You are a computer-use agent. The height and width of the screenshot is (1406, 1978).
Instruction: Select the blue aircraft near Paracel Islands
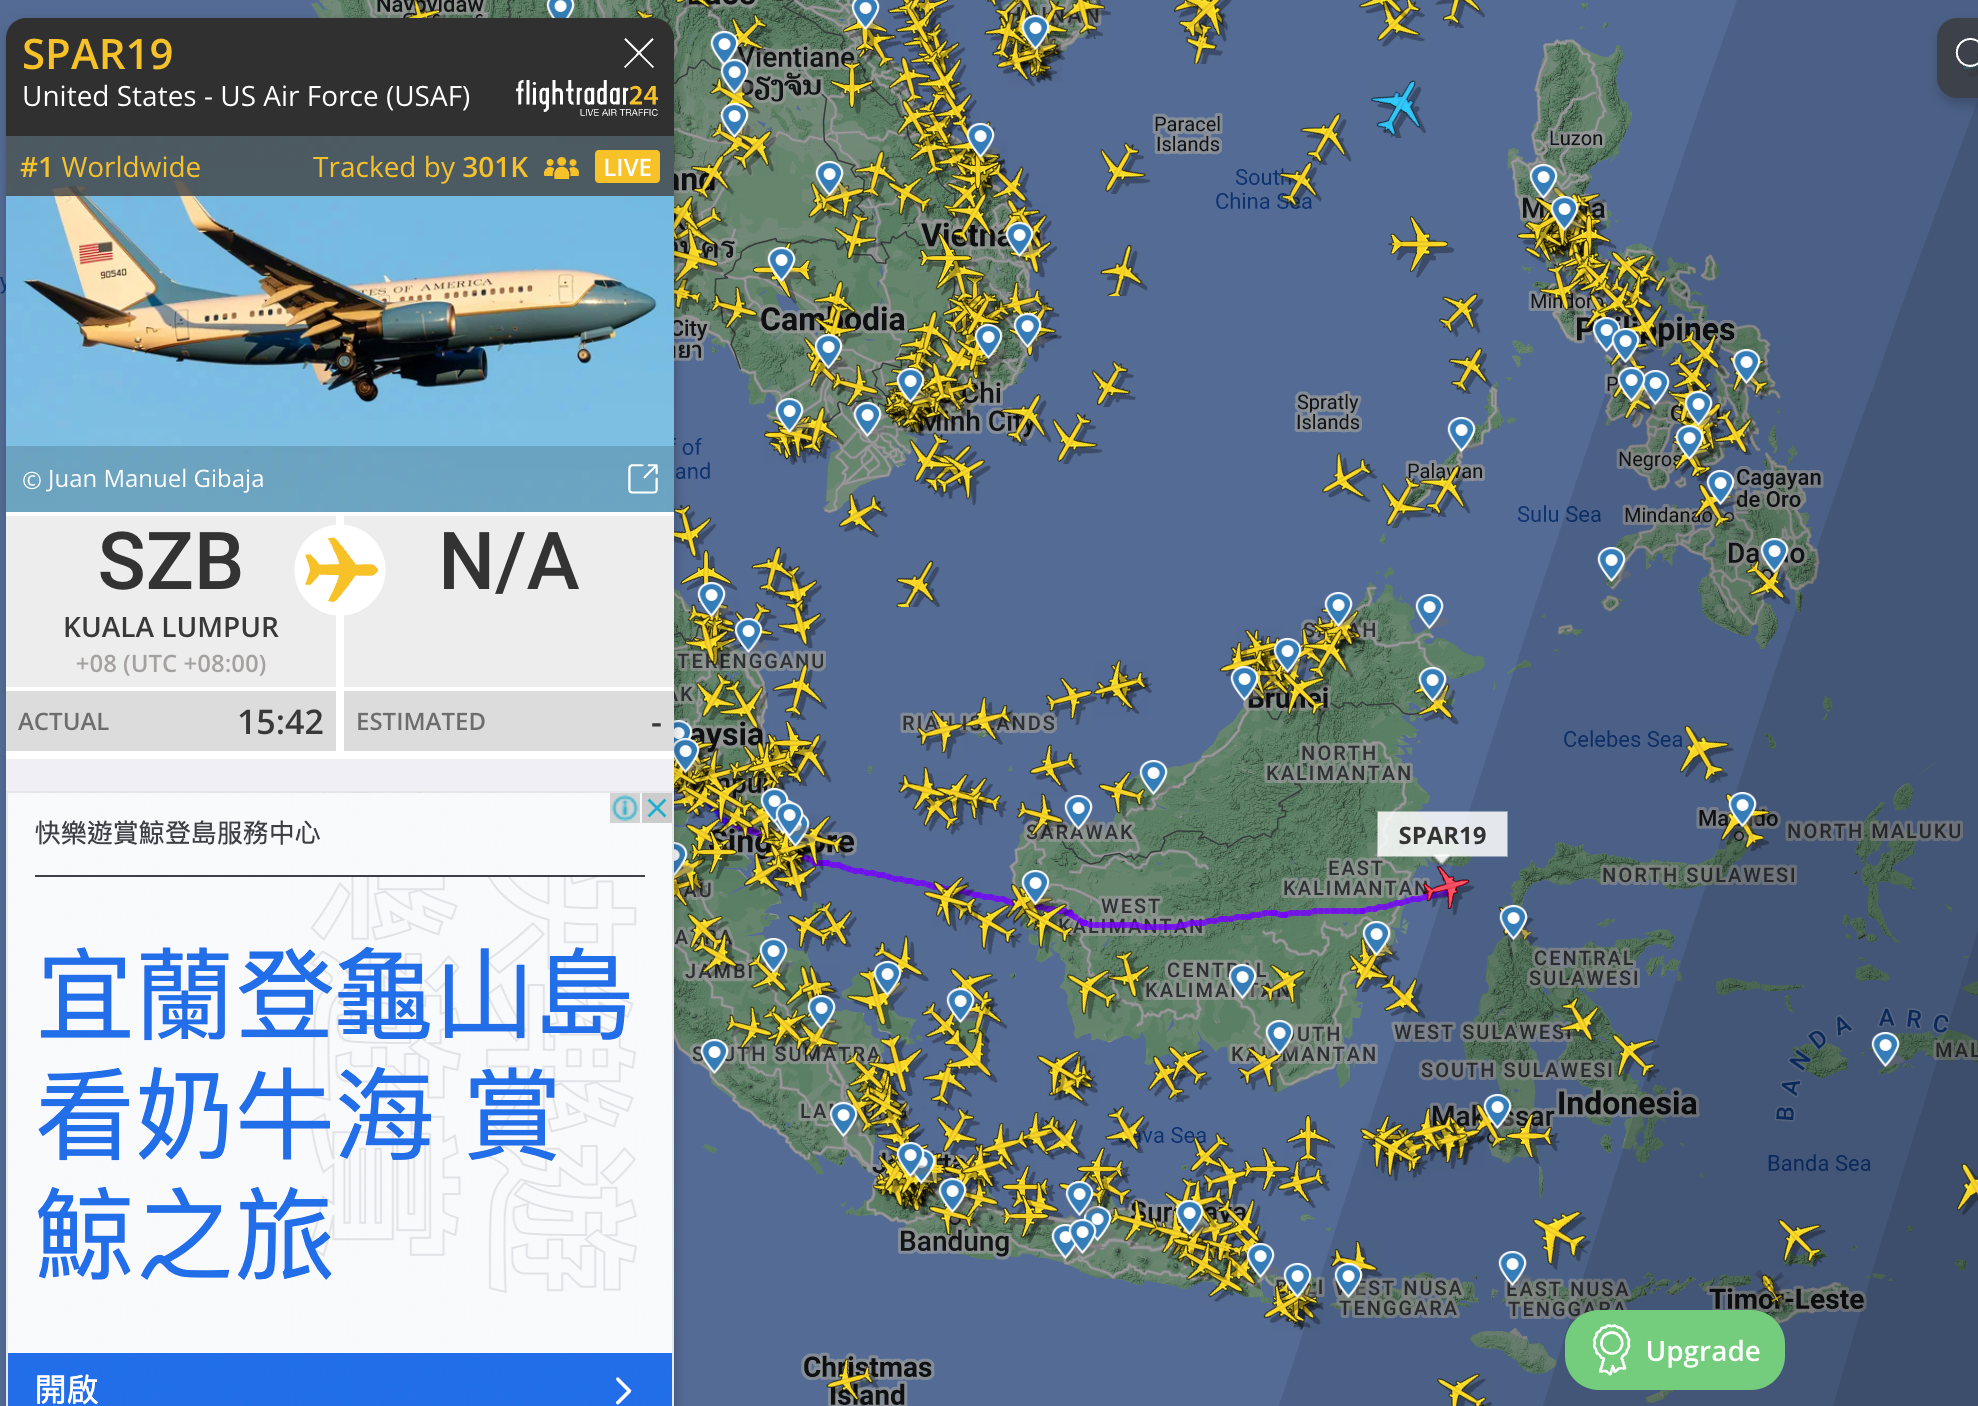point(1397,107)
